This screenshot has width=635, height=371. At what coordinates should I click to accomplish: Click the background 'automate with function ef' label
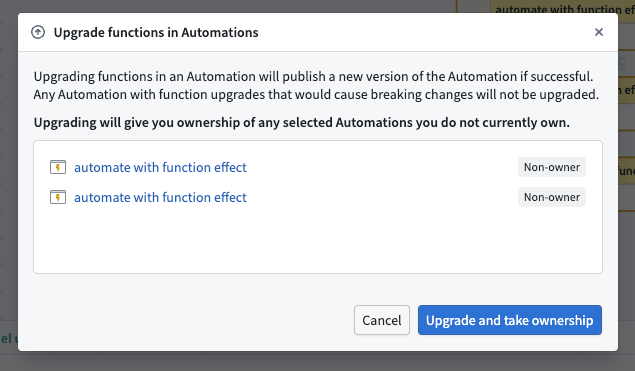(x=565, y=7)
